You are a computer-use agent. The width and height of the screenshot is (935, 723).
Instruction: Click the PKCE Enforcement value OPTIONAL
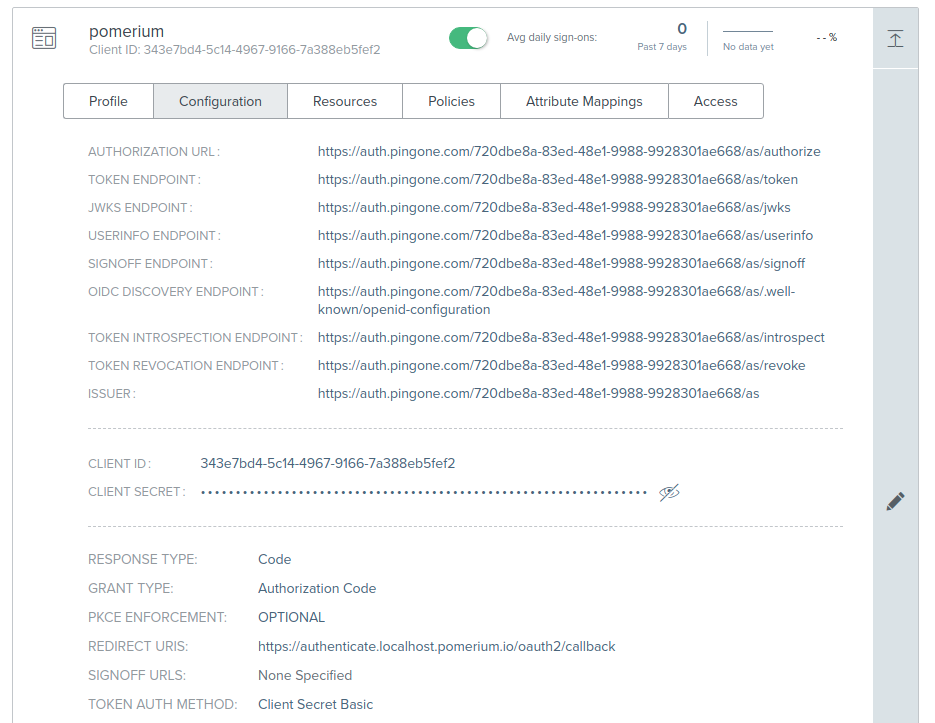coord(291,617)
